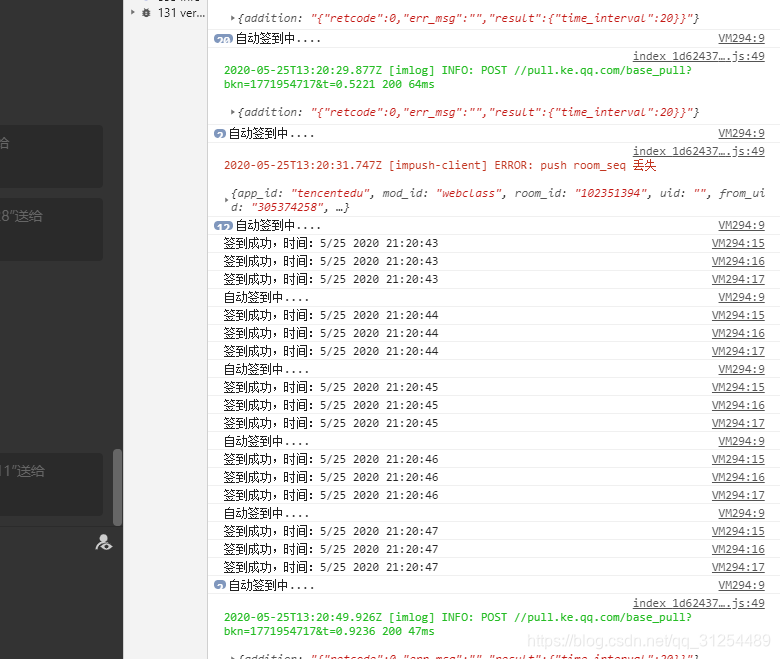Open VM294:16 link on the 21:20:46 row
780x659 pixels.
tap(738, 477)
